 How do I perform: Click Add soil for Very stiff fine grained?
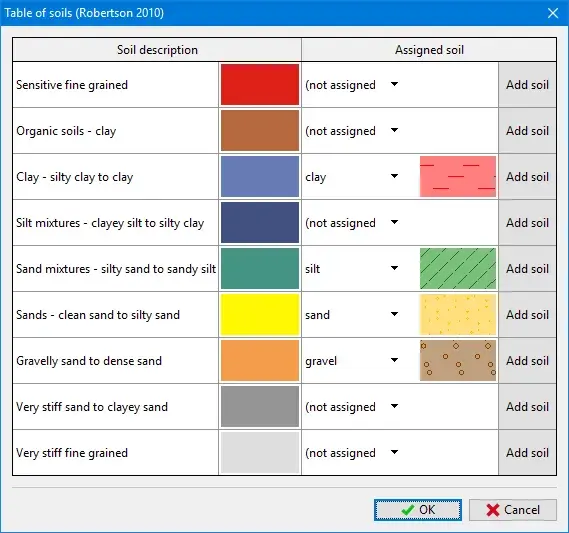527,452
